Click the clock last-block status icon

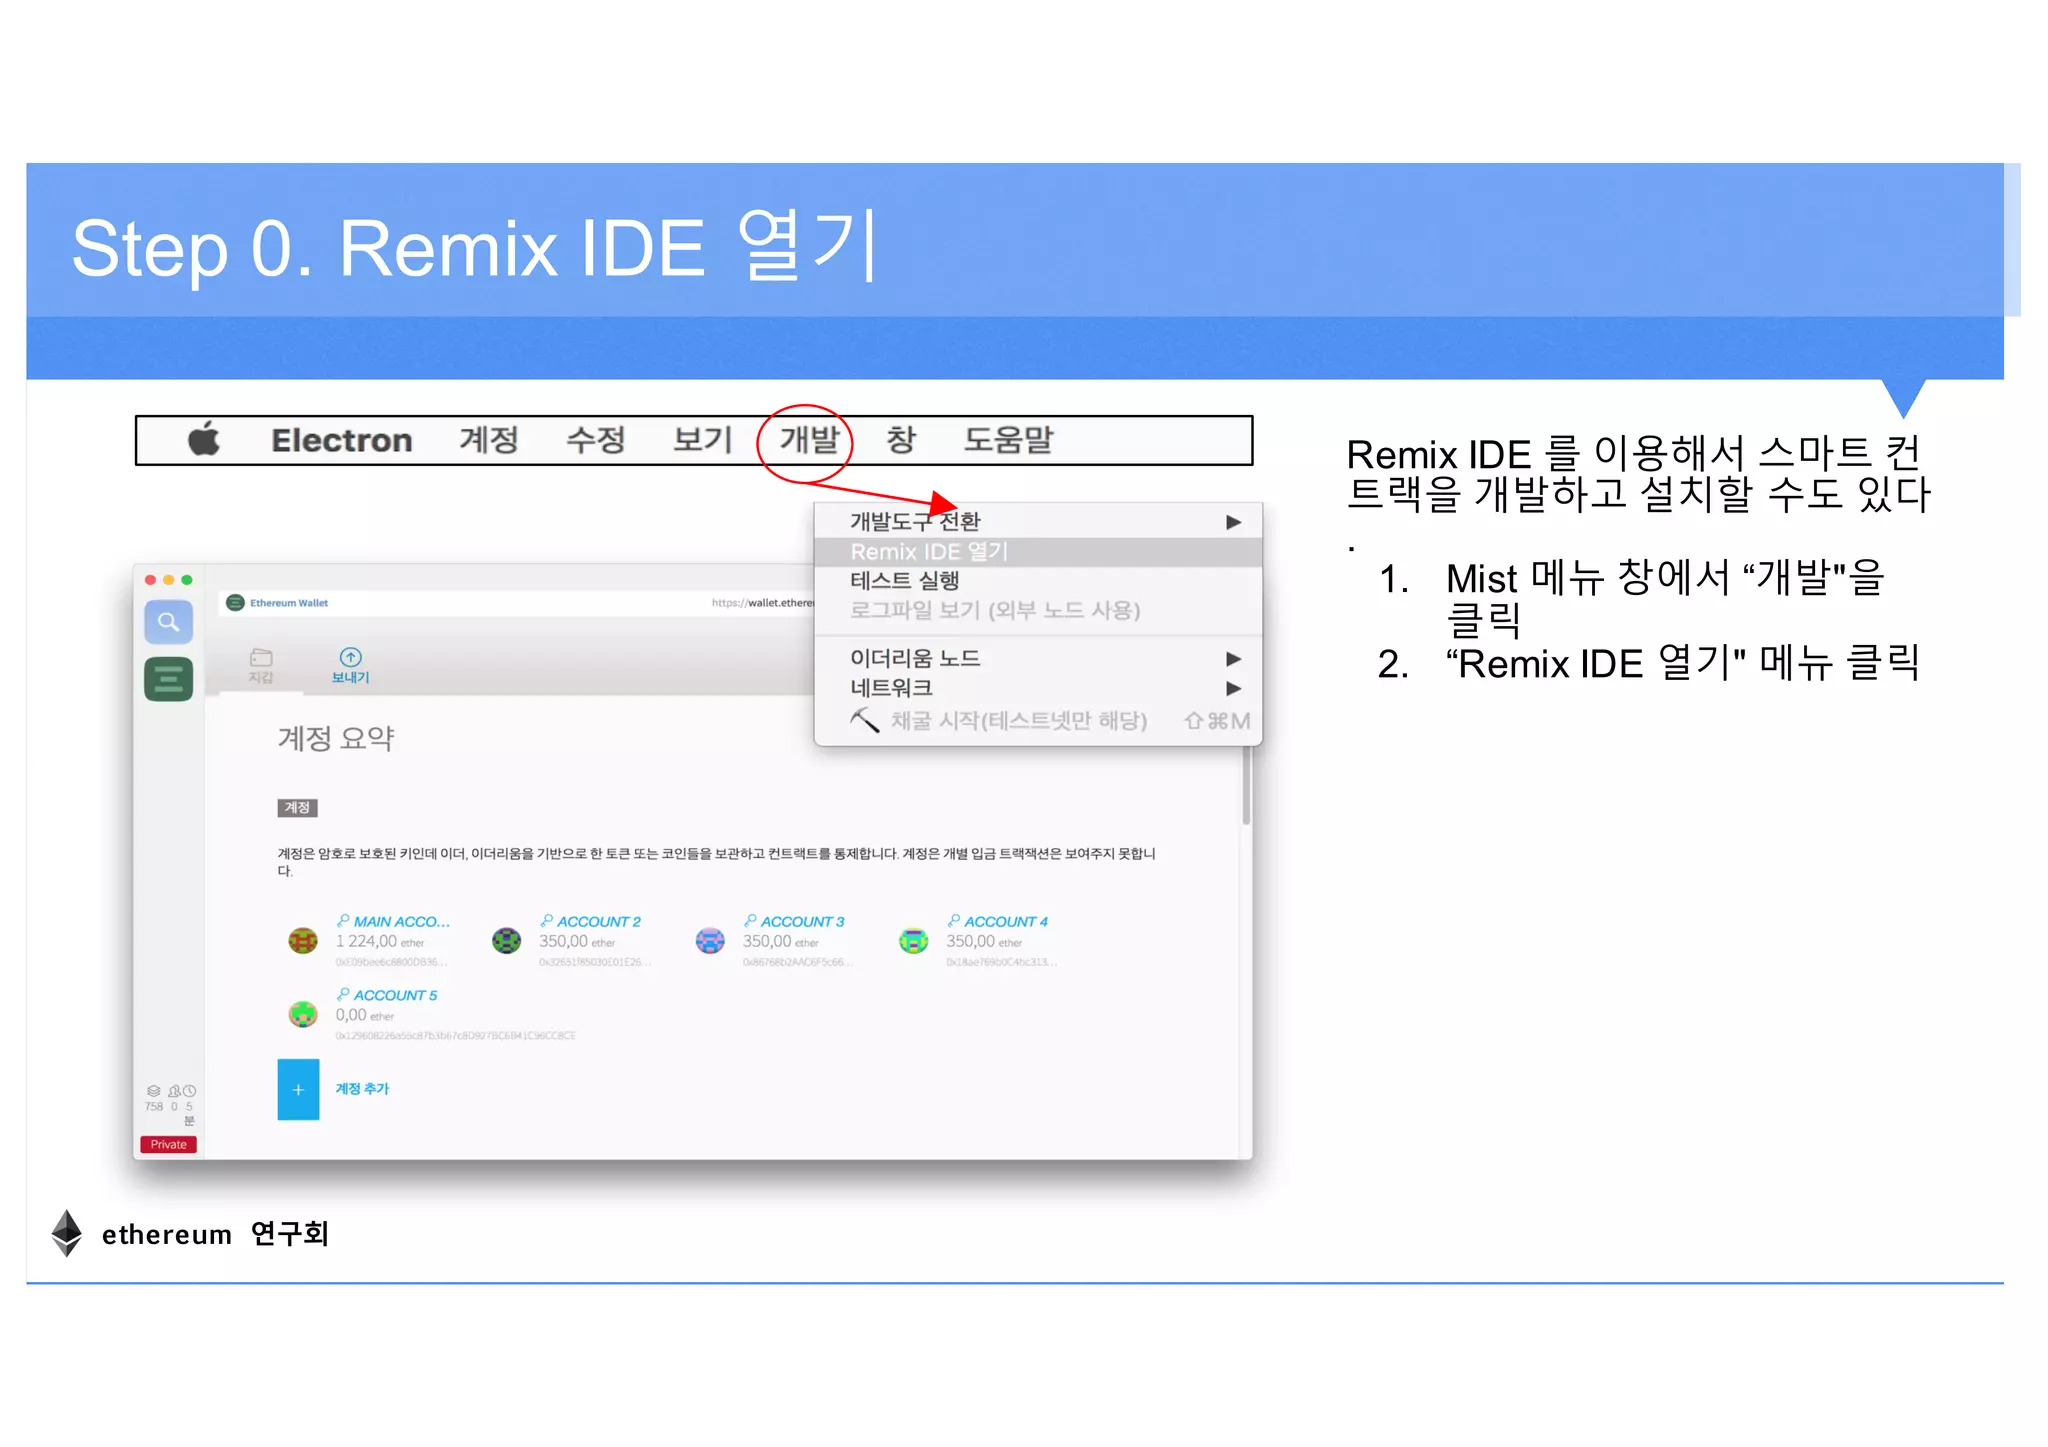coord(189,1091)
